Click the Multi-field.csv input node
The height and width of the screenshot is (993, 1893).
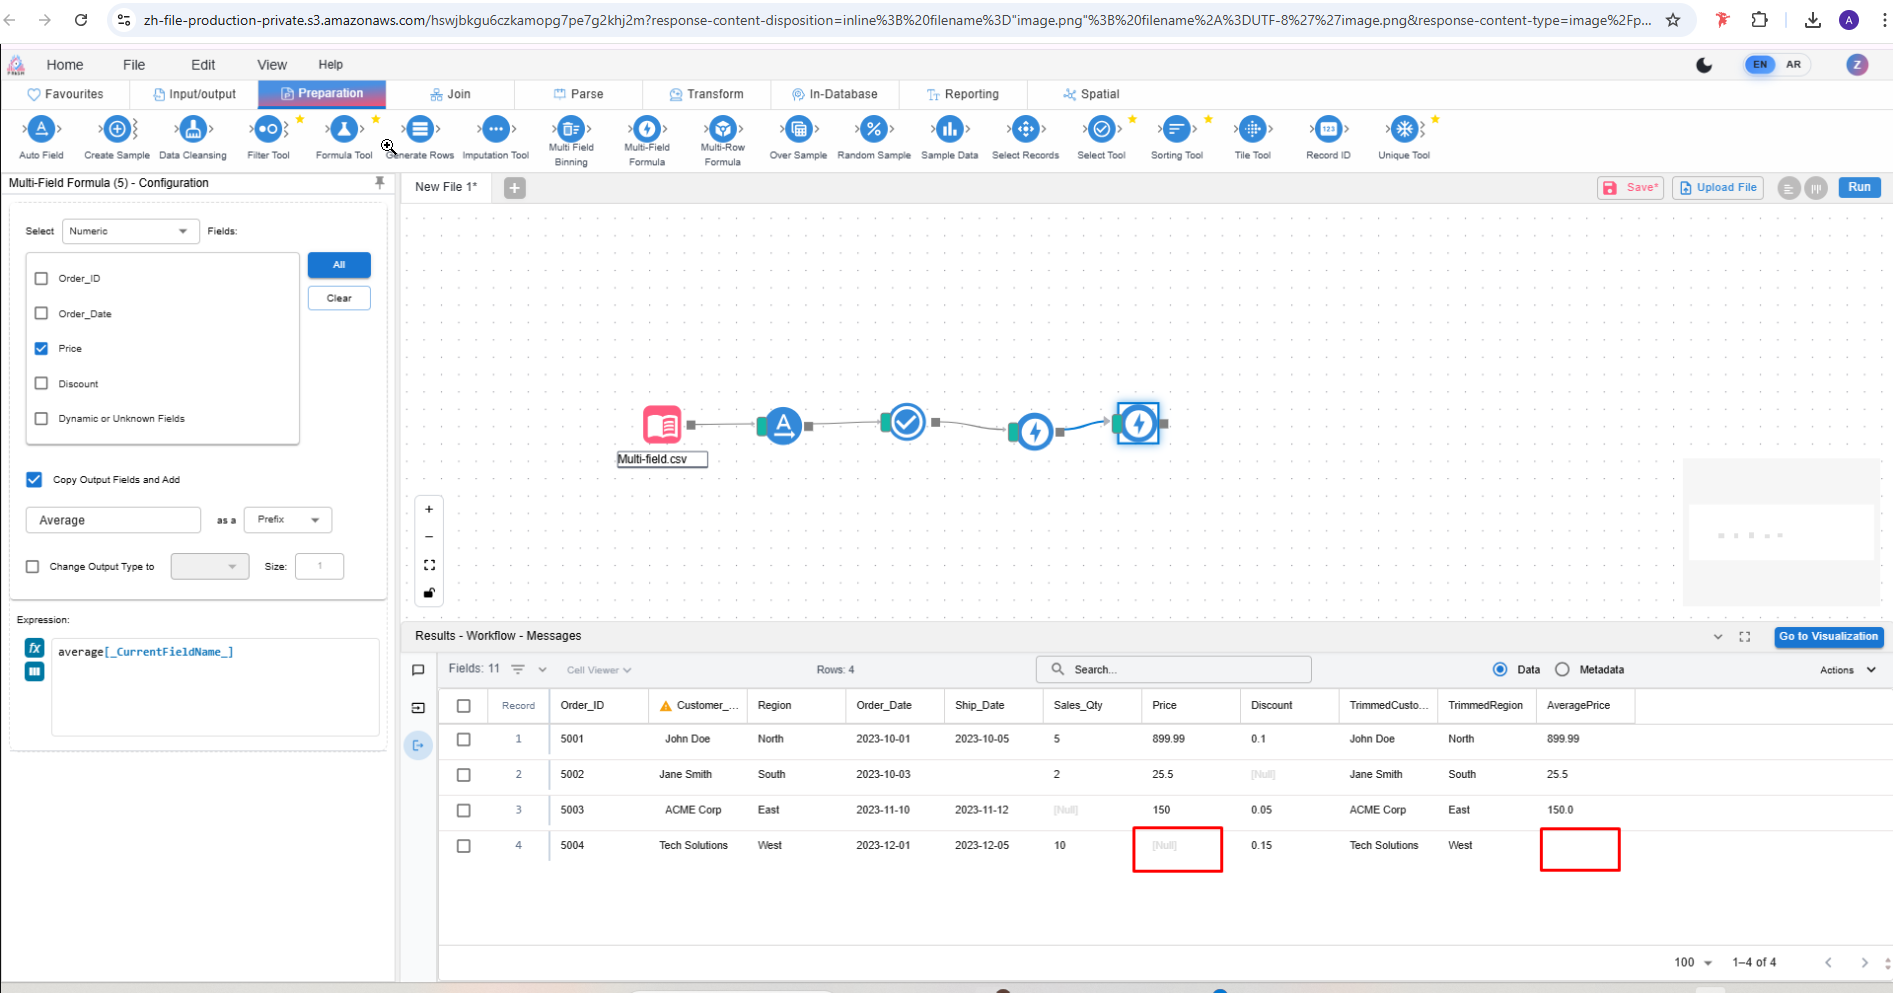pyautogui.click(x=662, y=424)
